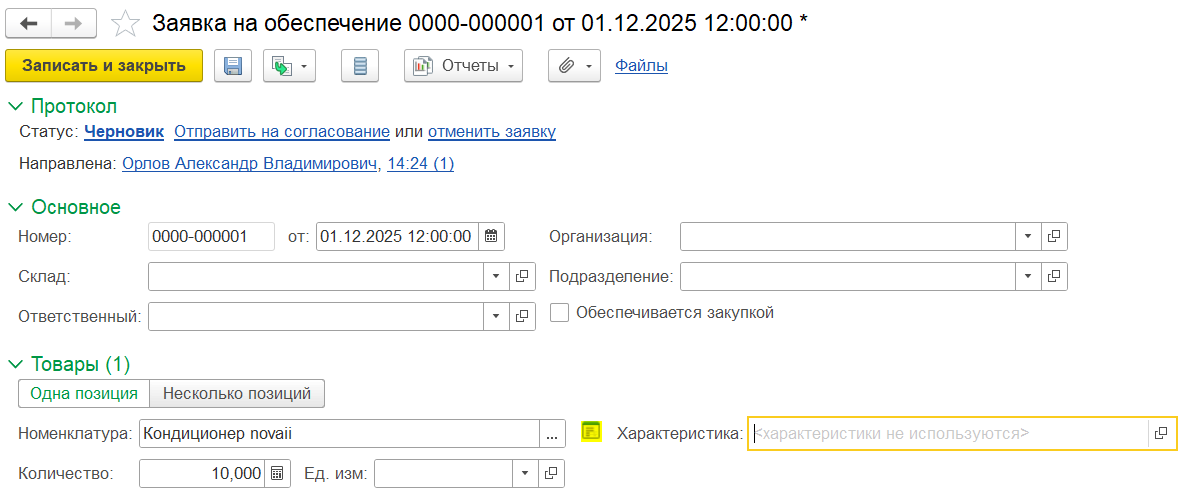The image size is (1184, 494).
Task: Open the Ответственный dropdown list
Action: tap(497, 316)
